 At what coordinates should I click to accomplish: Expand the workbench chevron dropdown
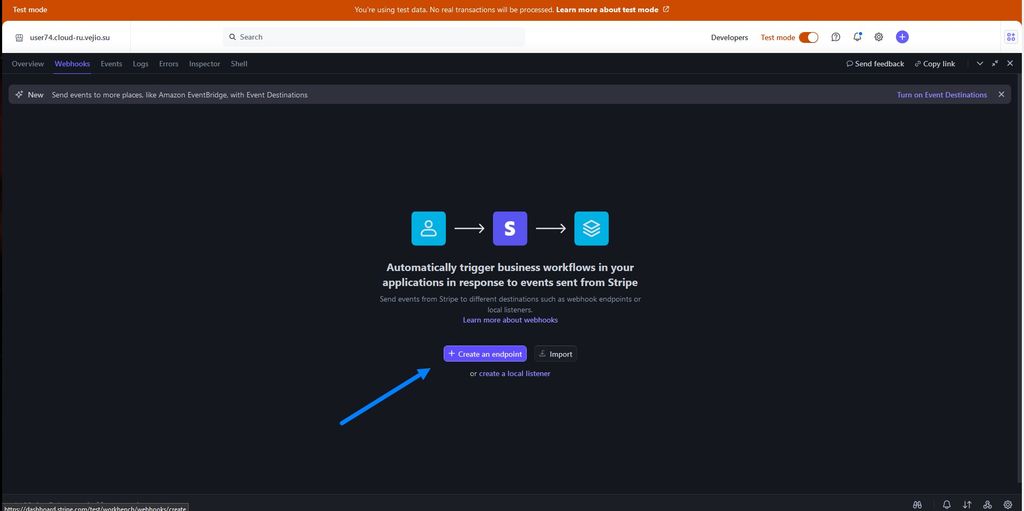pyautogui.click(x=980, y=63)
